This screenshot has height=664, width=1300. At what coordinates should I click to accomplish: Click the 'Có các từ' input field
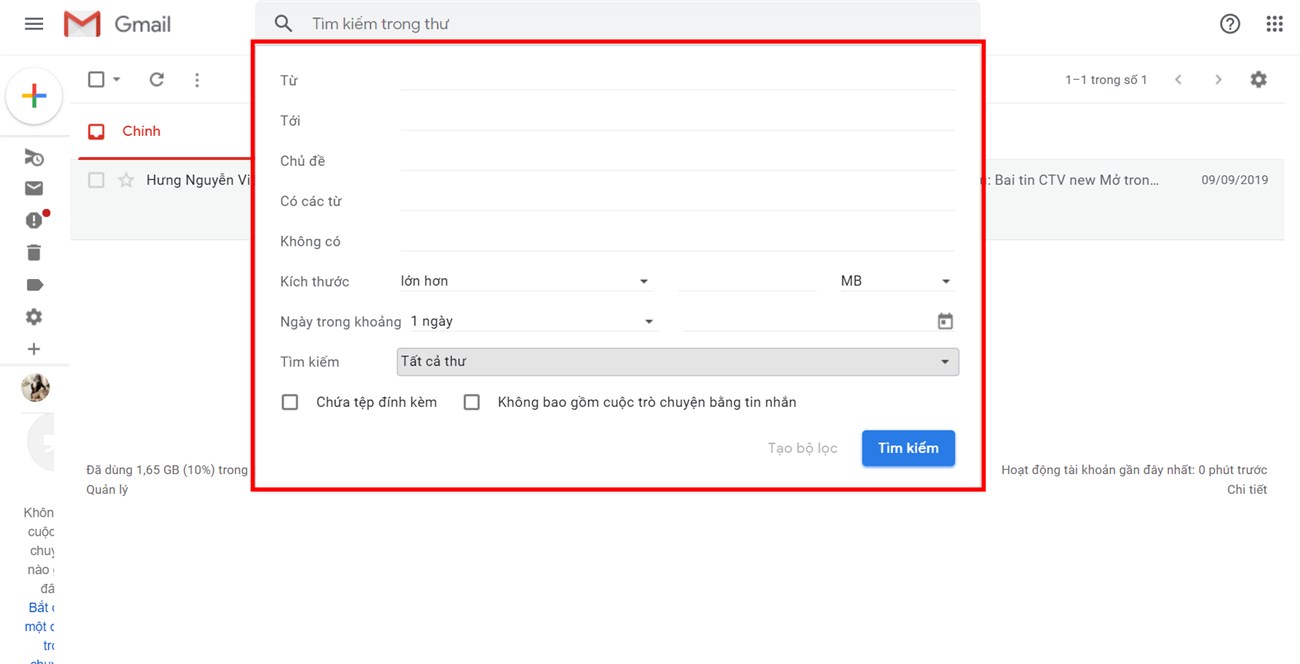[677, 200]
